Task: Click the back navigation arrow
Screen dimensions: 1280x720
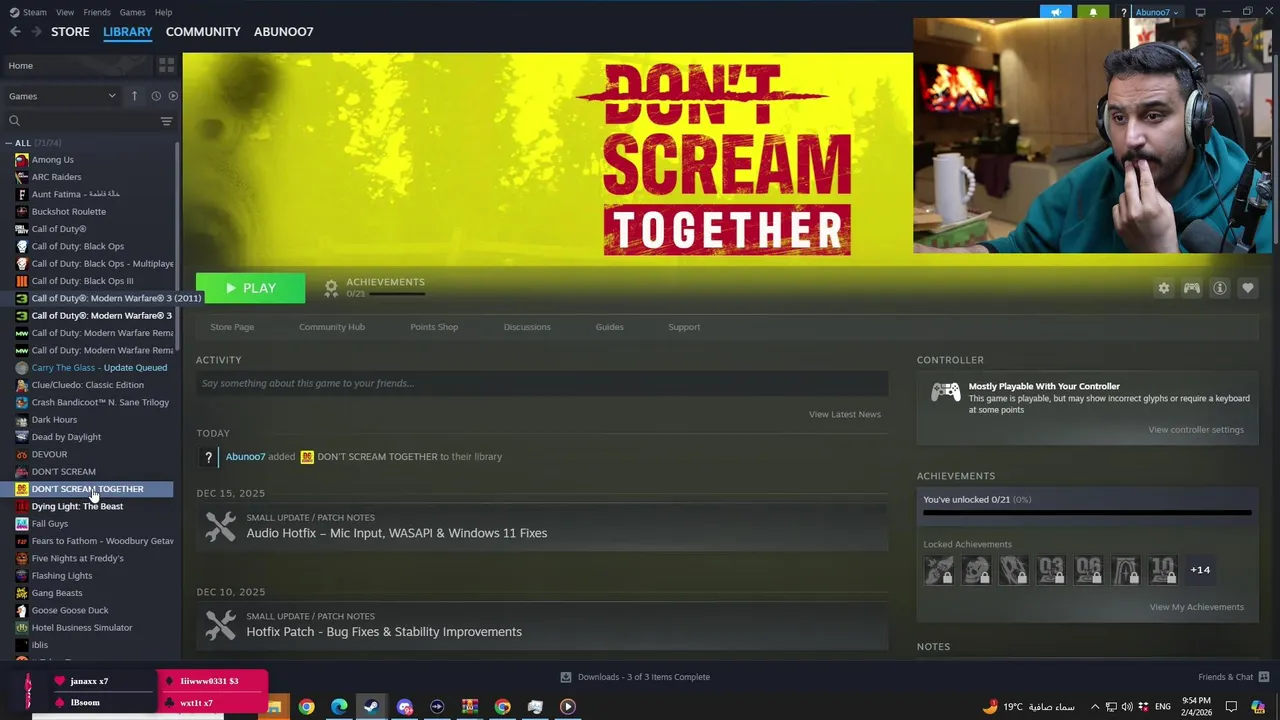Action: point(15,32)
